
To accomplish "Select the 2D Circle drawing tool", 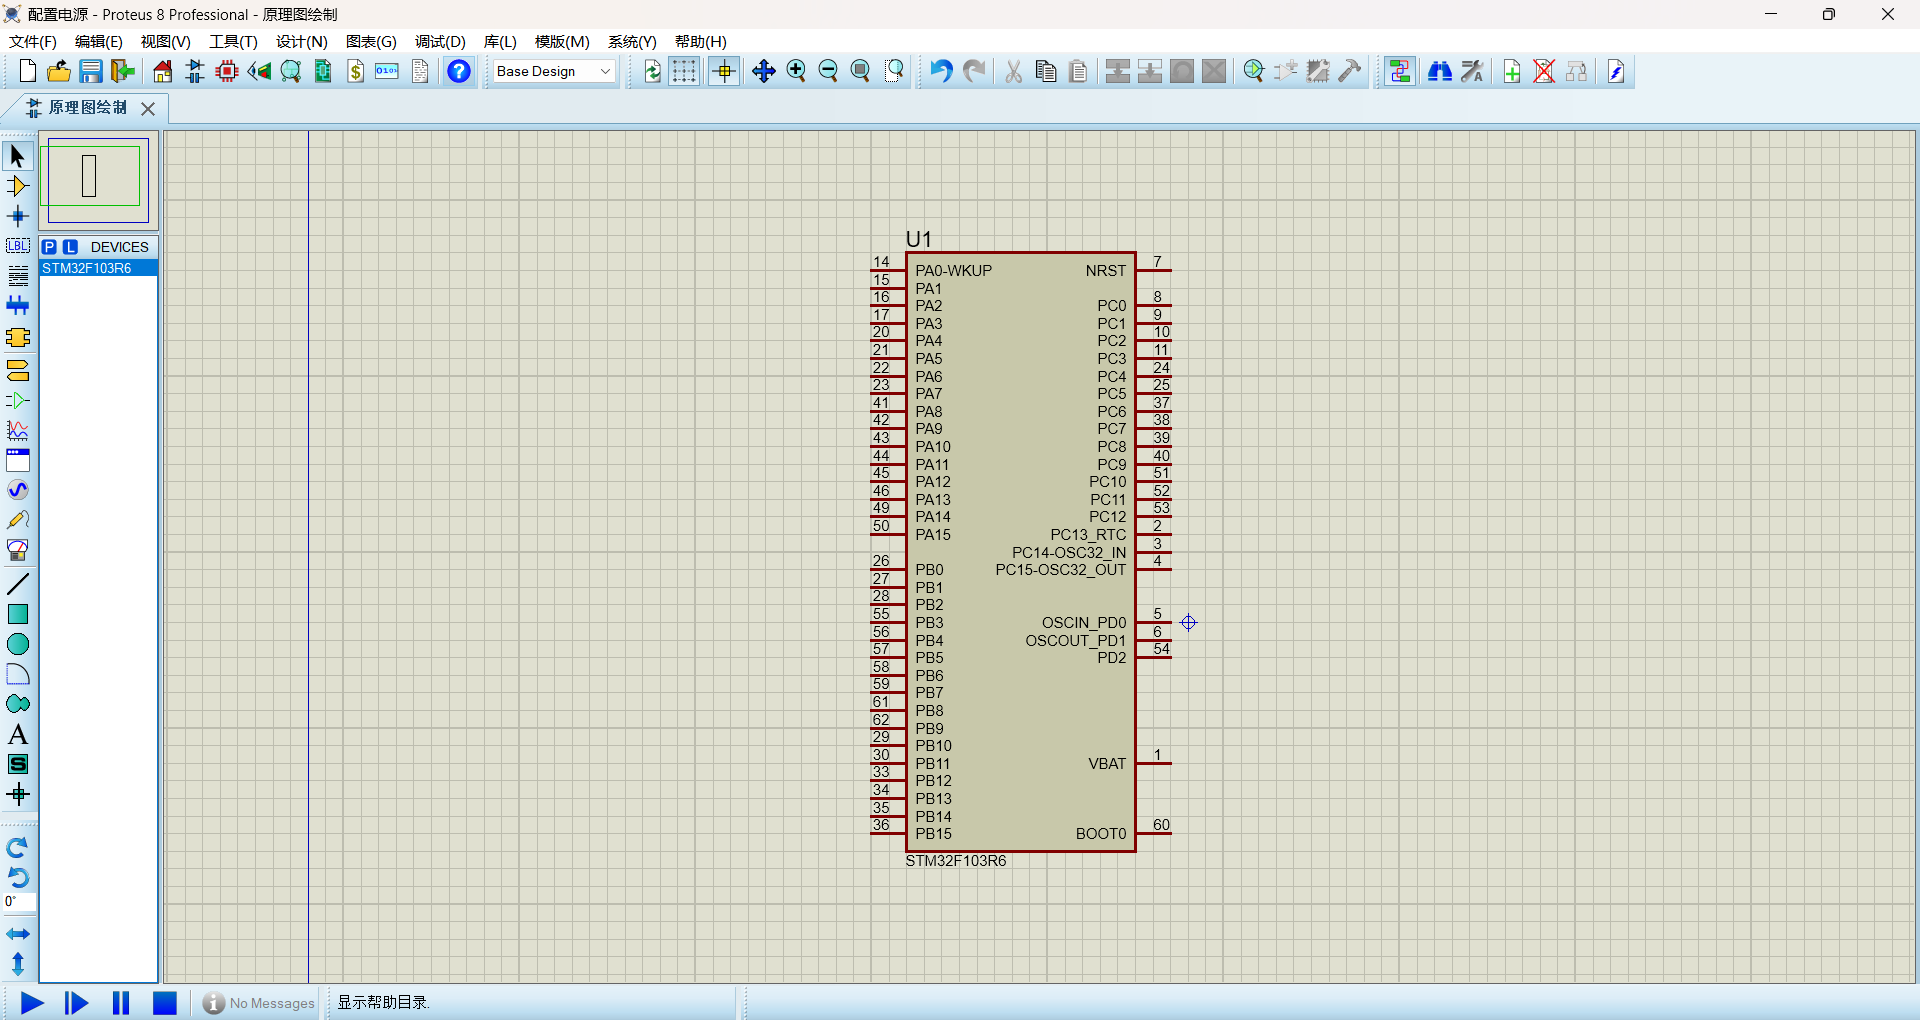I will (18, 644).
